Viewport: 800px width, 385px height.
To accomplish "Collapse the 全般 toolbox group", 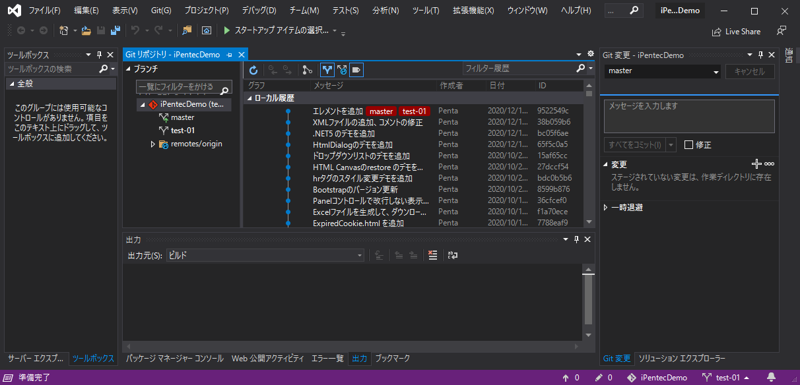I will [x=11, y=84].
